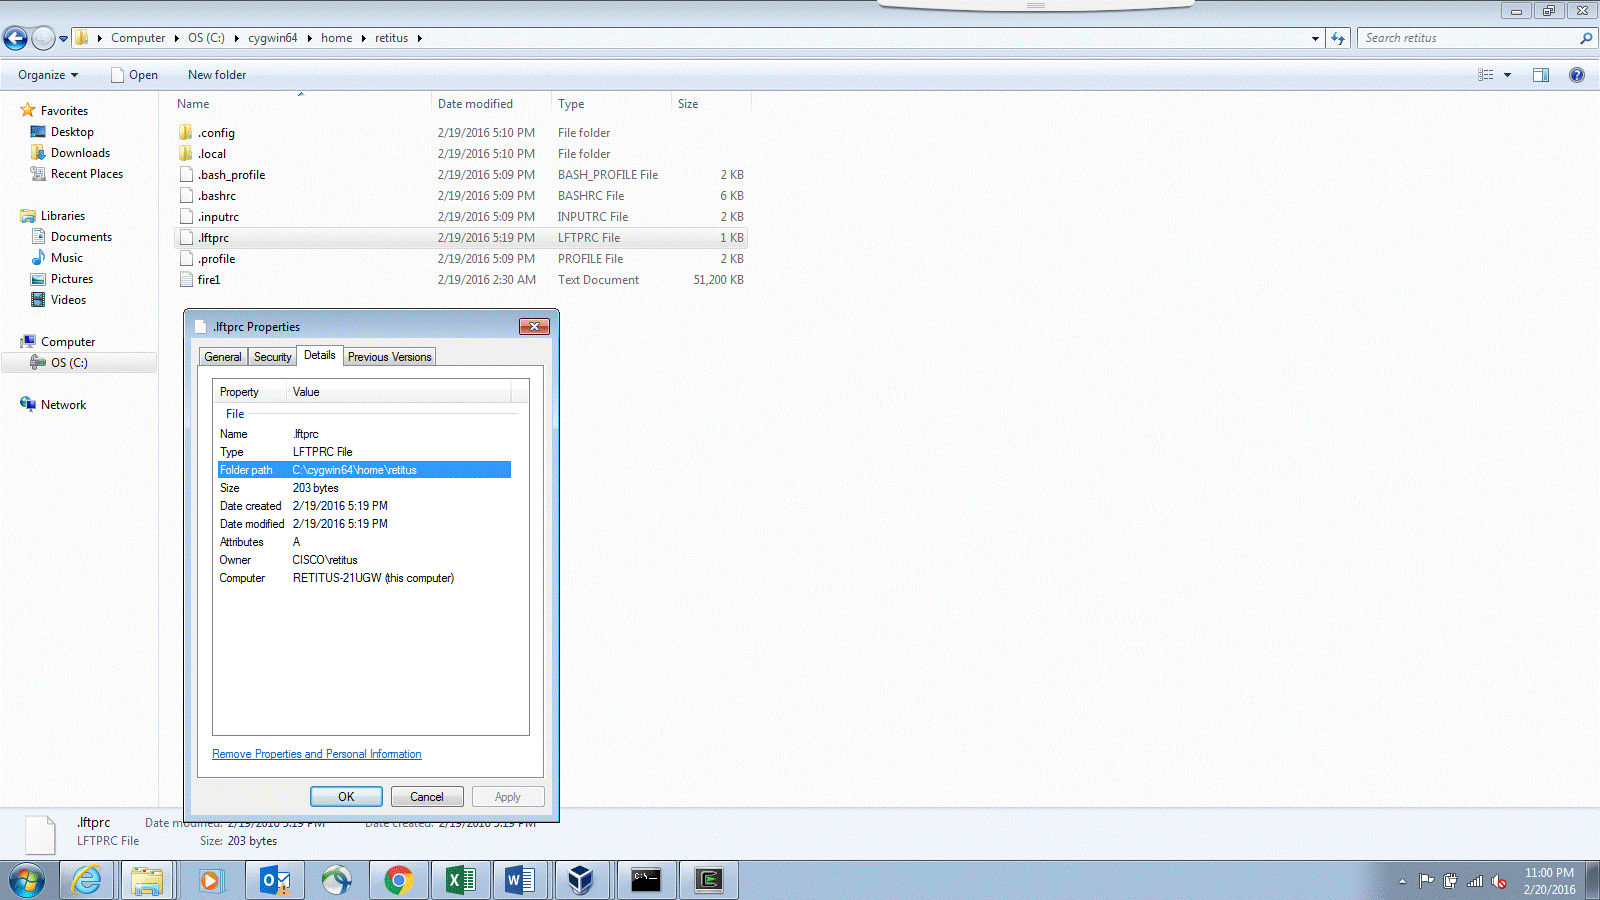Click Remove Properties and Personal Information link
Screen dimensions: 1600x900
point(317,754)
